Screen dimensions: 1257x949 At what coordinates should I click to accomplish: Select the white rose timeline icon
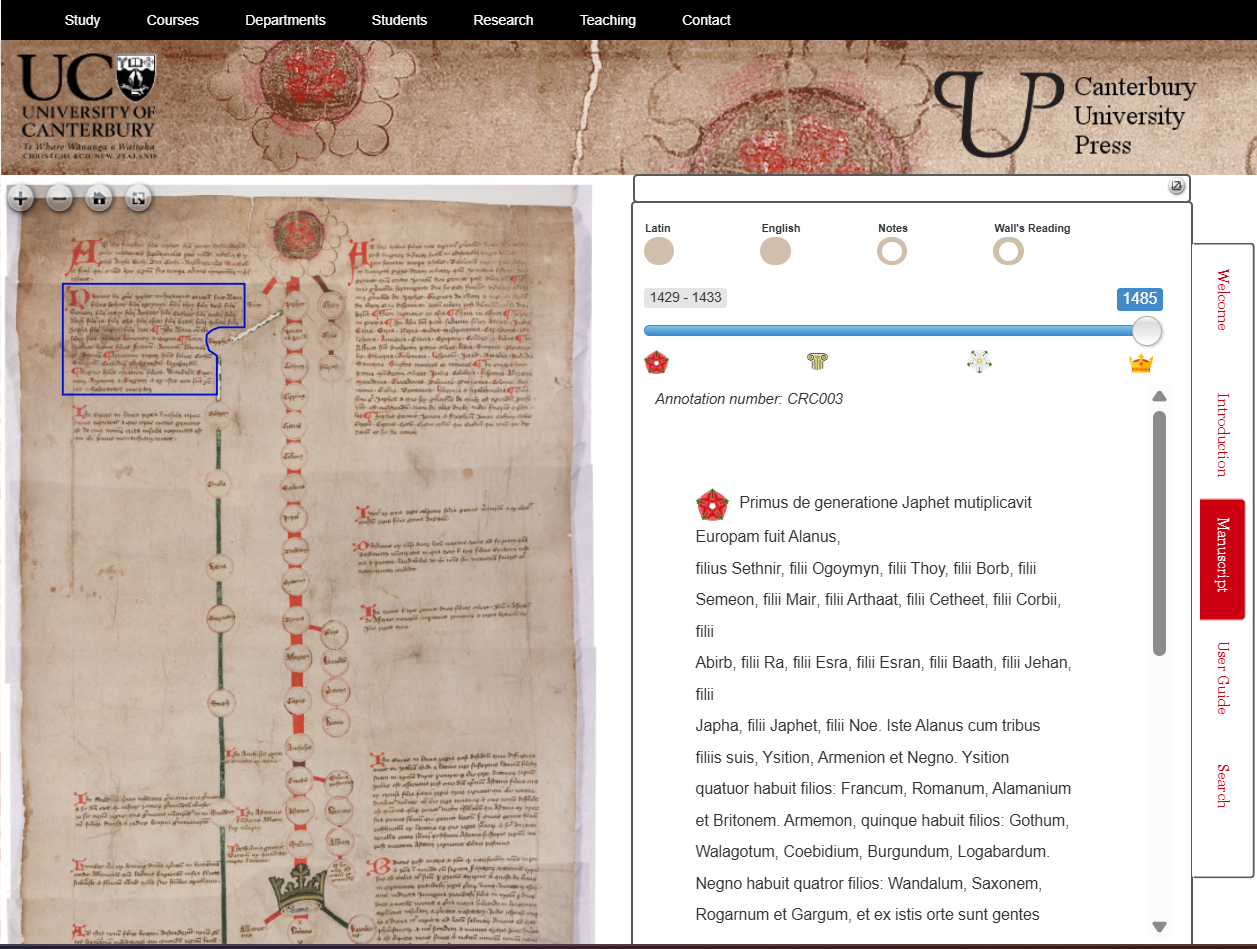coord(980,362)
